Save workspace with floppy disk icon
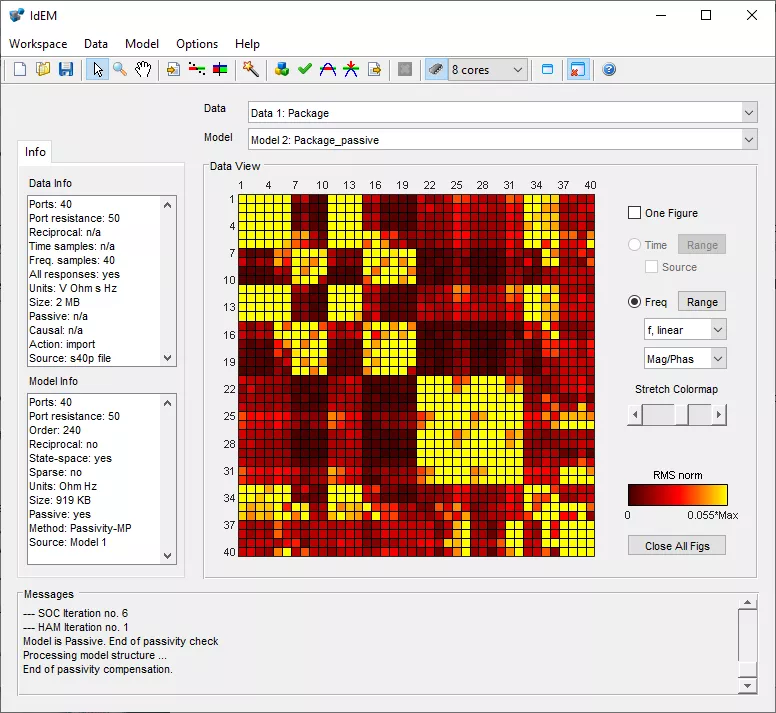This screenshot has height=713, width=776. tap(66, 70)
